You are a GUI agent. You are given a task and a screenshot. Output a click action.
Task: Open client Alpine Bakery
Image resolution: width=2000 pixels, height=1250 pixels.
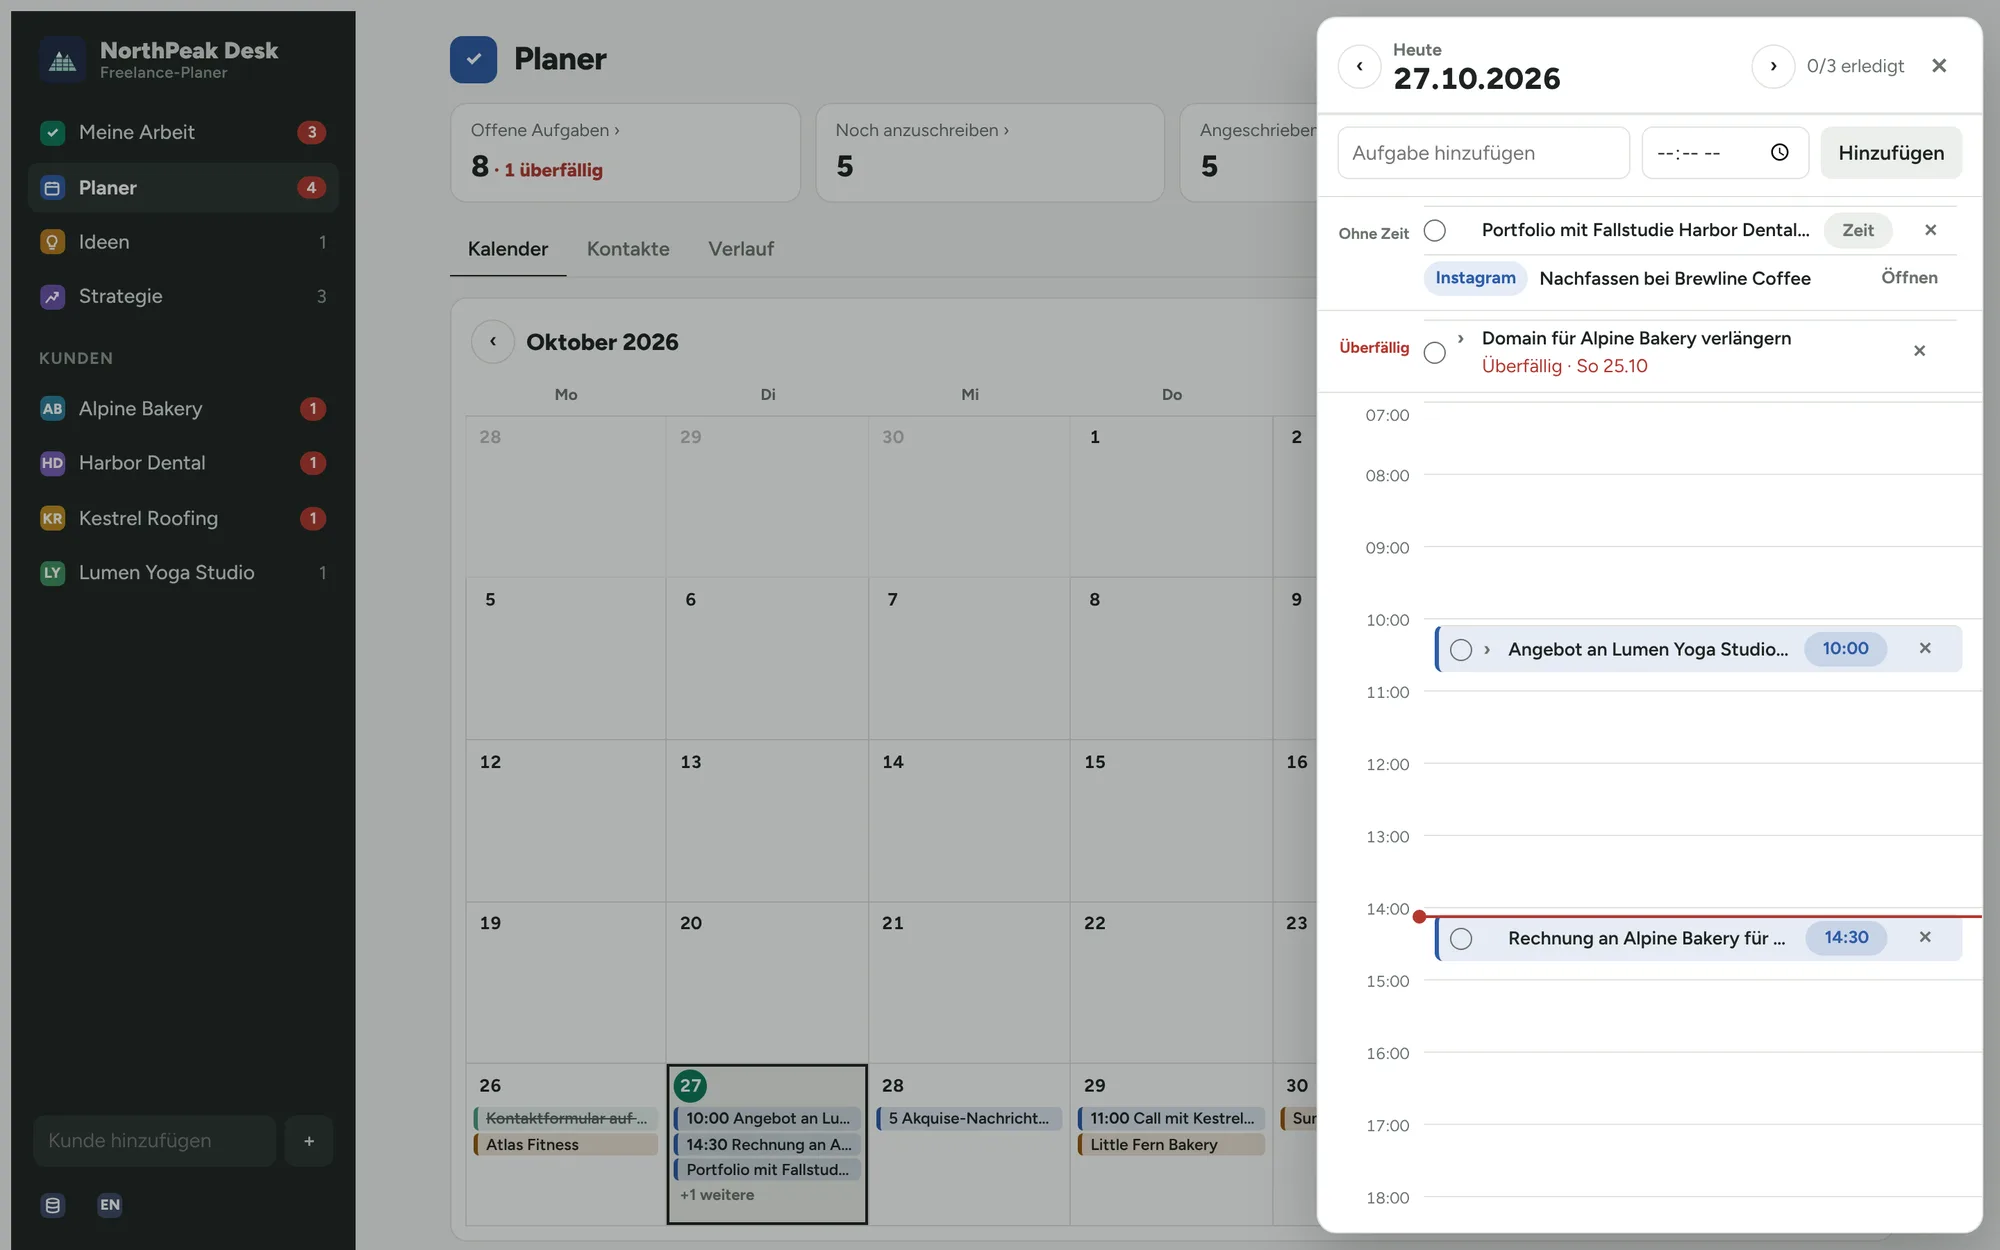tap(183, 408)
